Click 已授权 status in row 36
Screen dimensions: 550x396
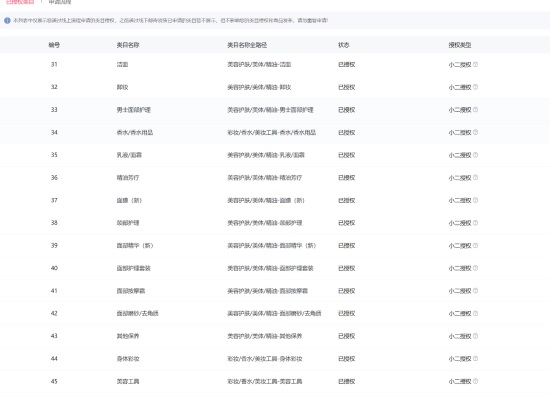click(347, 178)
